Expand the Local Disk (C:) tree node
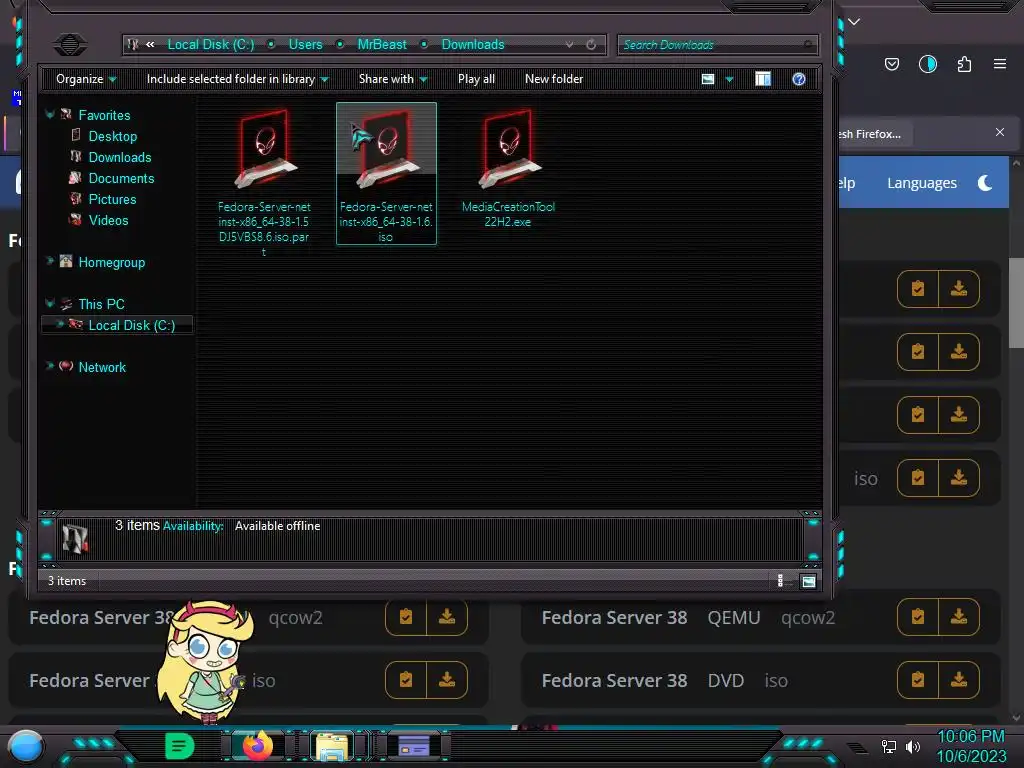This screenshot has width=1024, height=768. [59, 324]
